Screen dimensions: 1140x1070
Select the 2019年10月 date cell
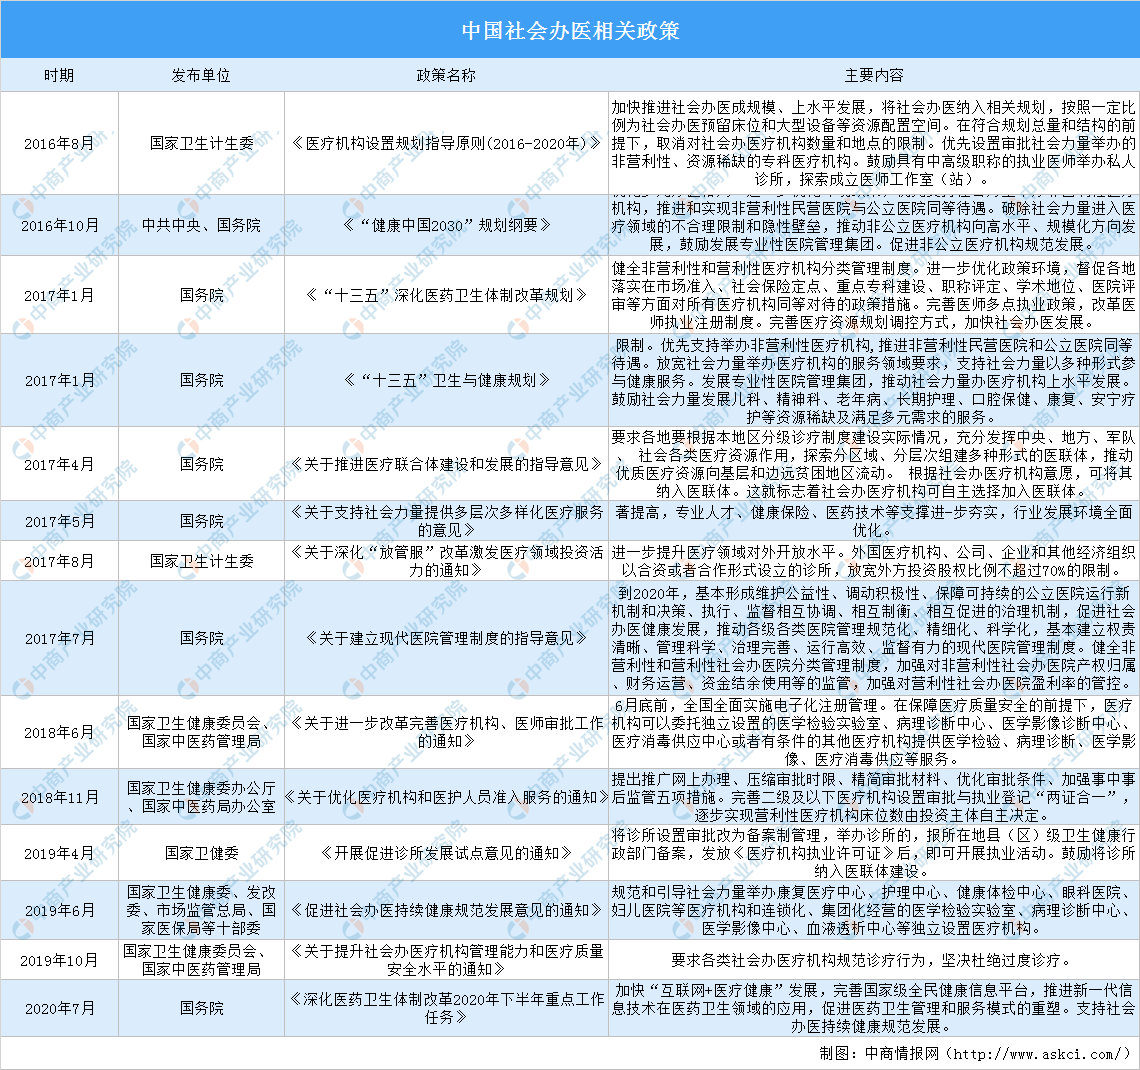(58, 960)
